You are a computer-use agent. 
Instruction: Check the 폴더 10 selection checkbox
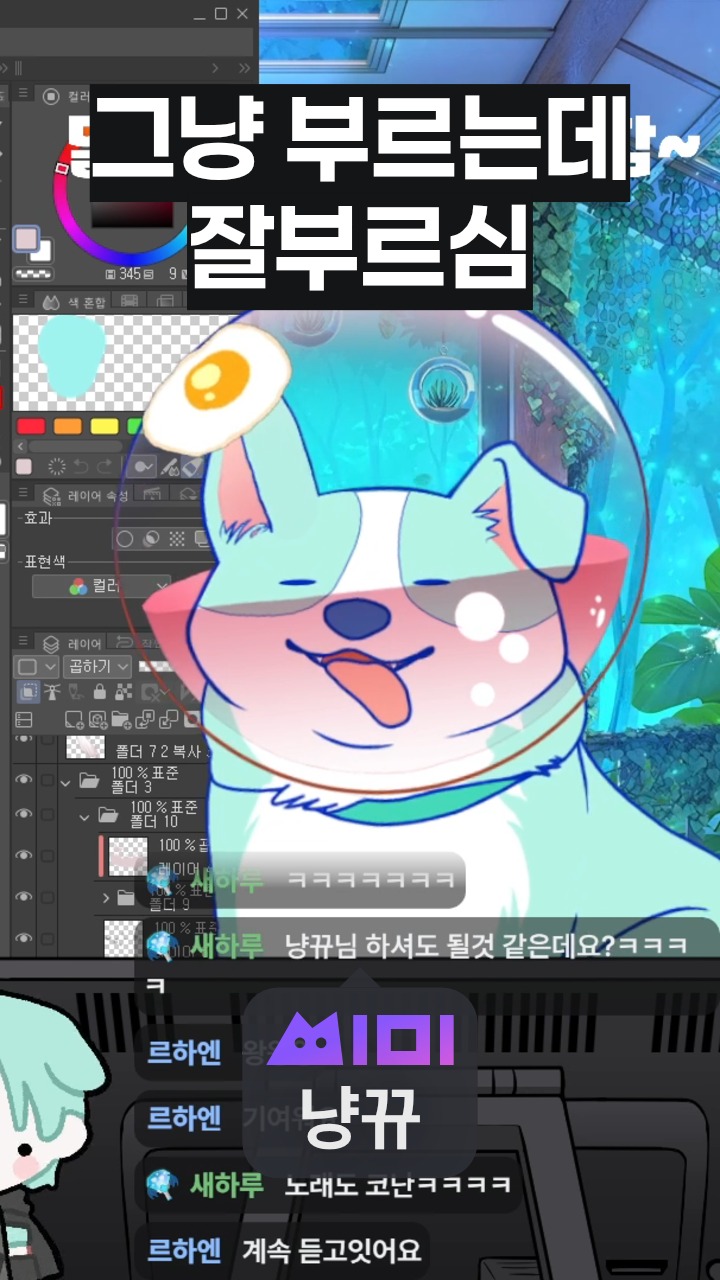pyautogui.click(x=47, y=815)
